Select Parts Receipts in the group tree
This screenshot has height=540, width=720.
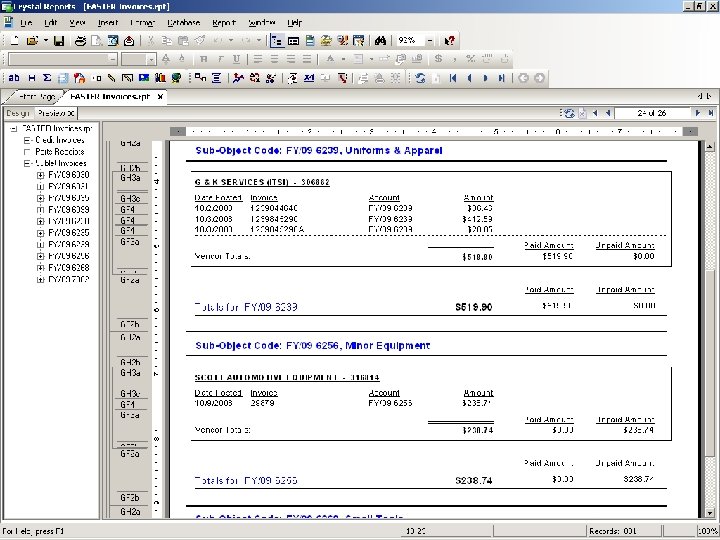60,152
